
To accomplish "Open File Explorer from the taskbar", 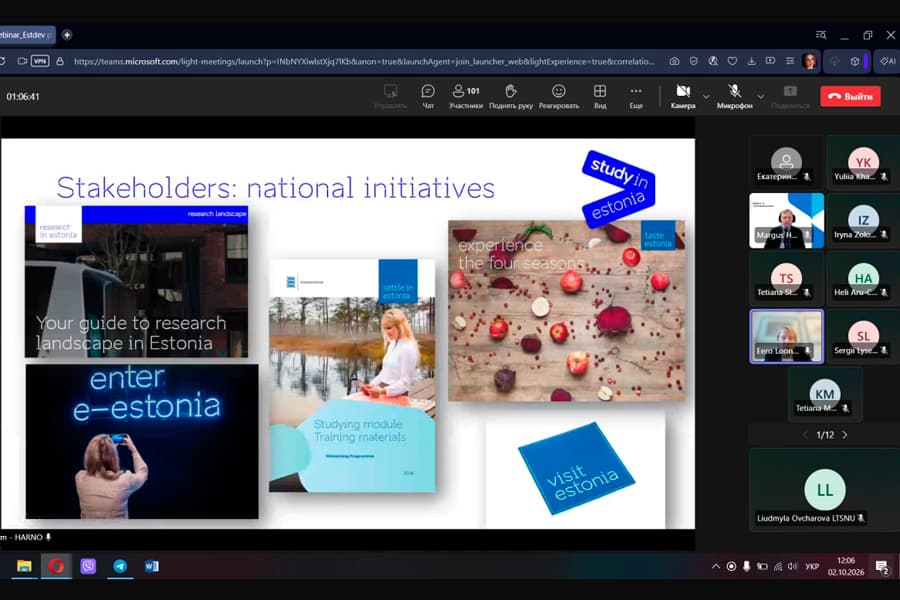I will pos(24,566).
